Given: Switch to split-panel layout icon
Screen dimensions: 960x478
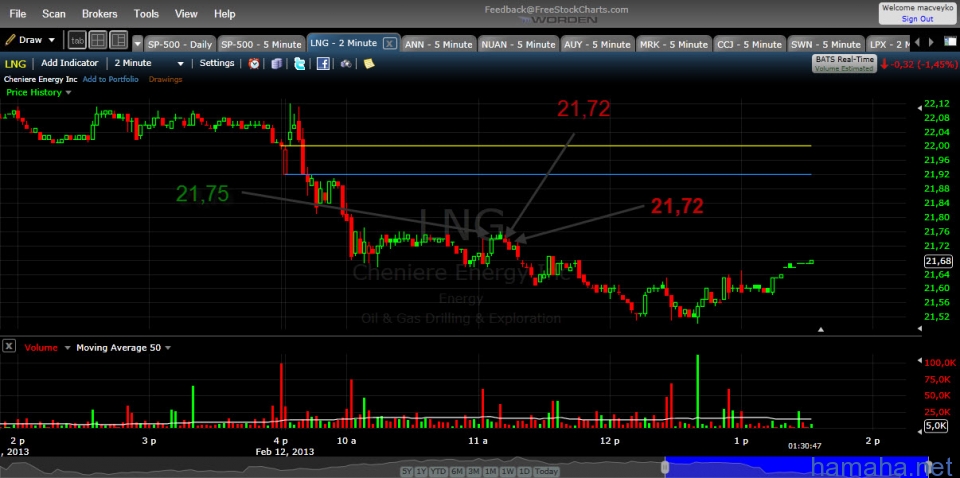Looking at the screenshot, I should [118, 40].
